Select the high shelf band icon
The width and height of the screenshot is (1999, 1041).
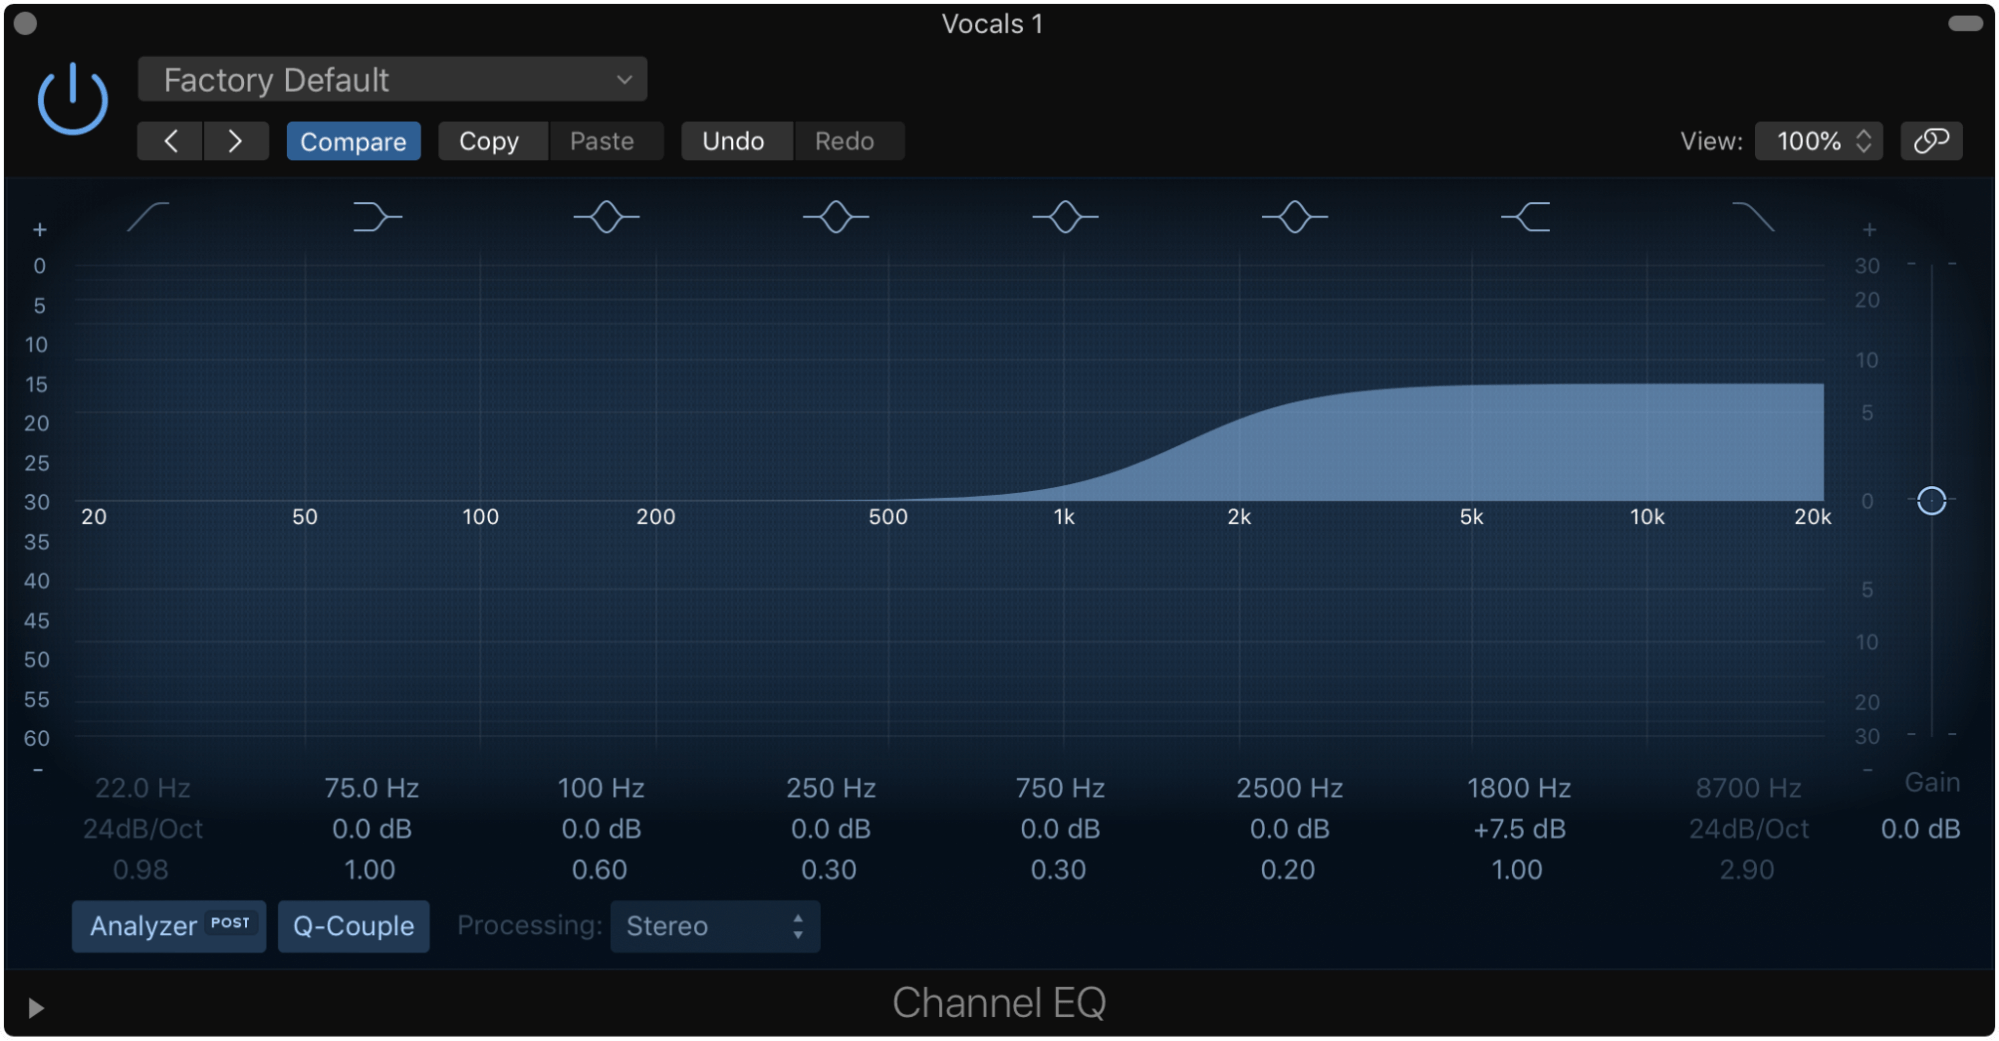pos(1524,217)
